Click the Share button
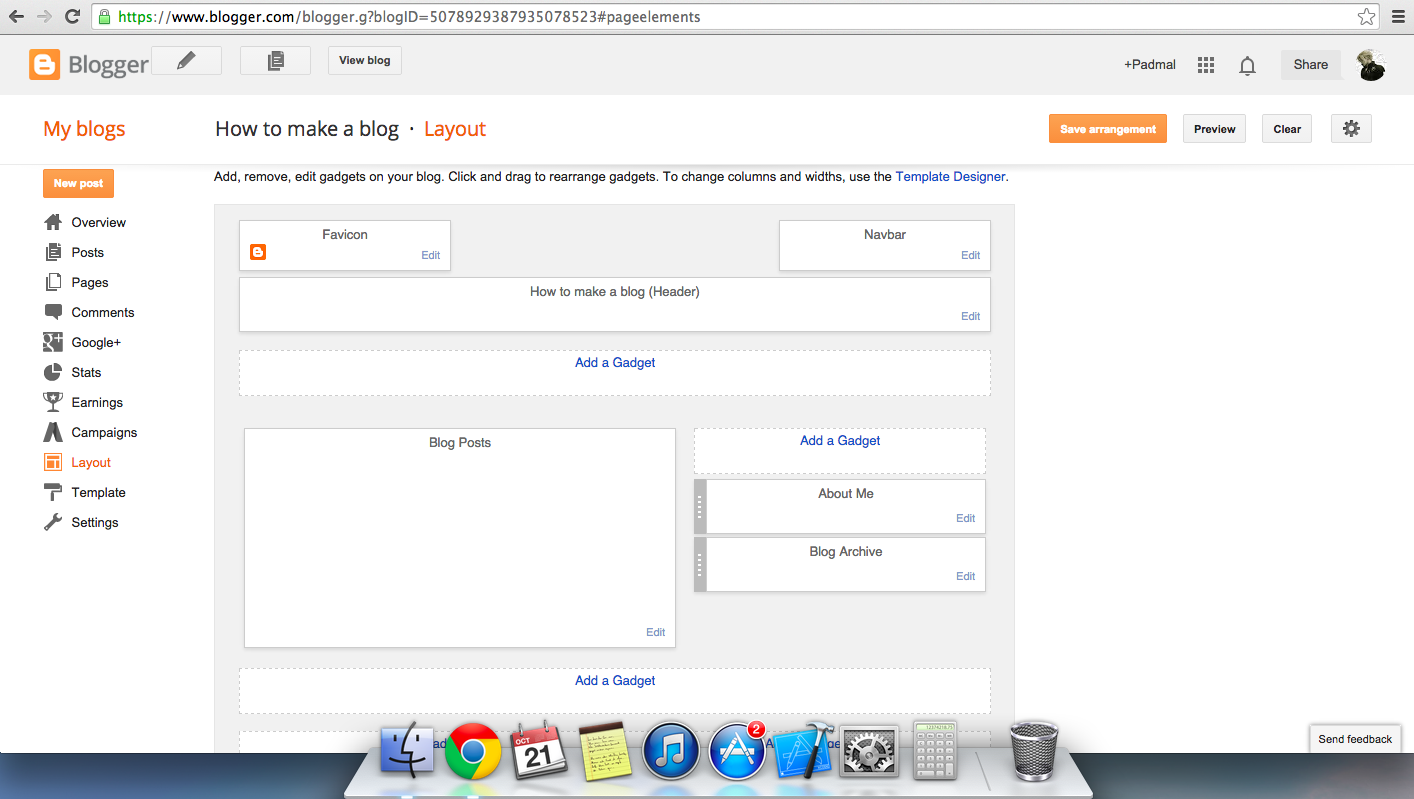This screenshot has width=1414, height=799. pos(1311,65)
